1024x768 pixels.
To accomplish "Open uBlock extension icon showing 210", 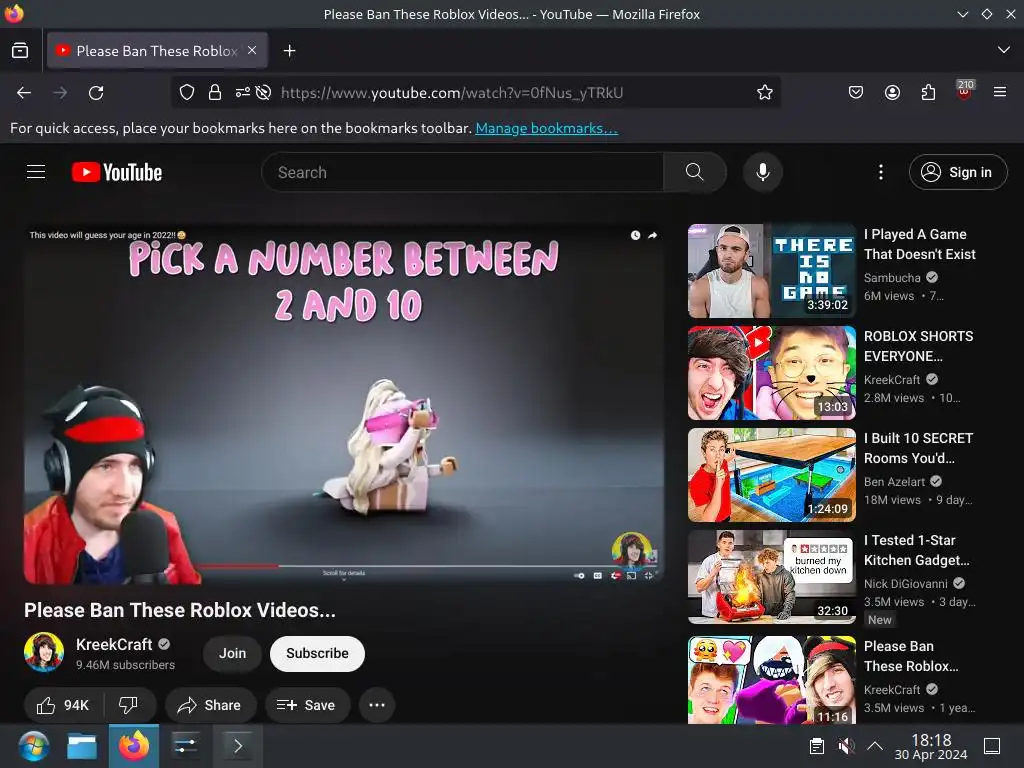I will click(x=964, y=91).
